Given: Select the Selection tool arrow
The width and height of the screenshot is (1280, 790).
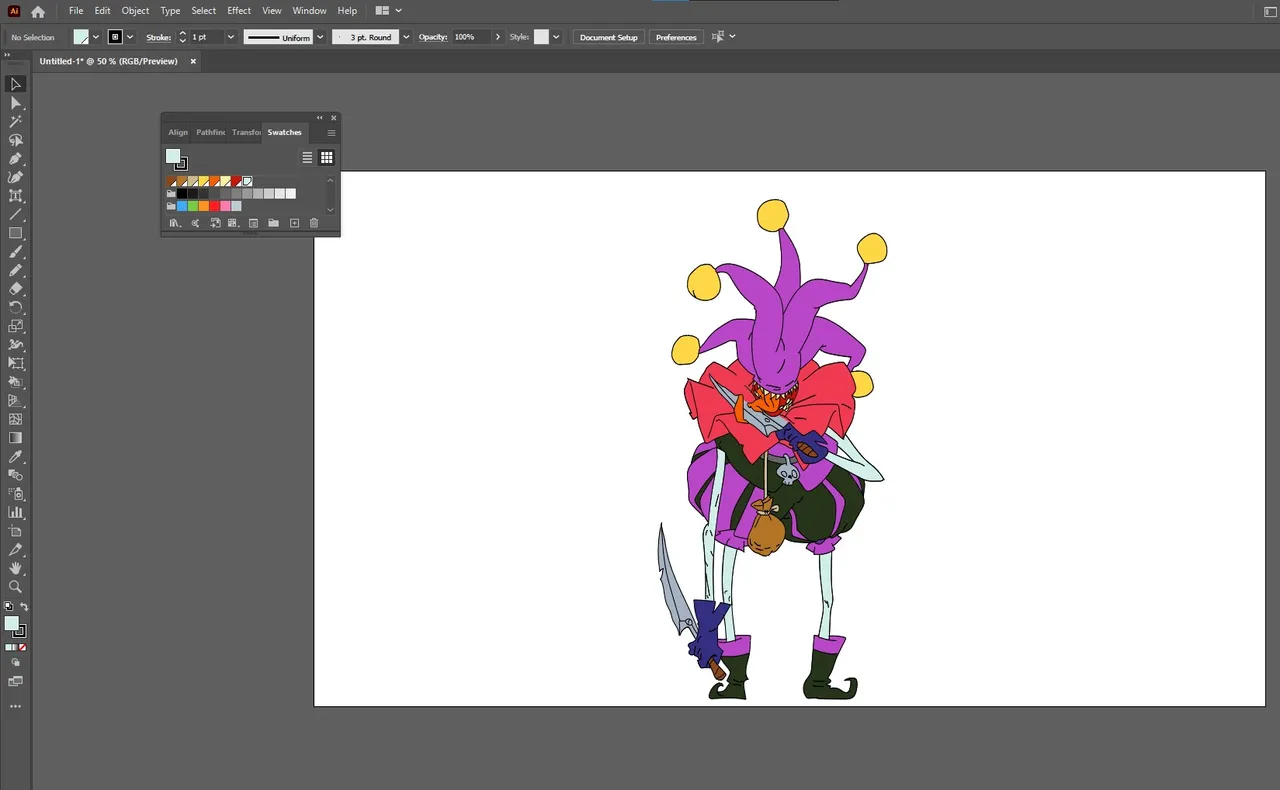Looking at the screenshot, I should tap(15, 84).
